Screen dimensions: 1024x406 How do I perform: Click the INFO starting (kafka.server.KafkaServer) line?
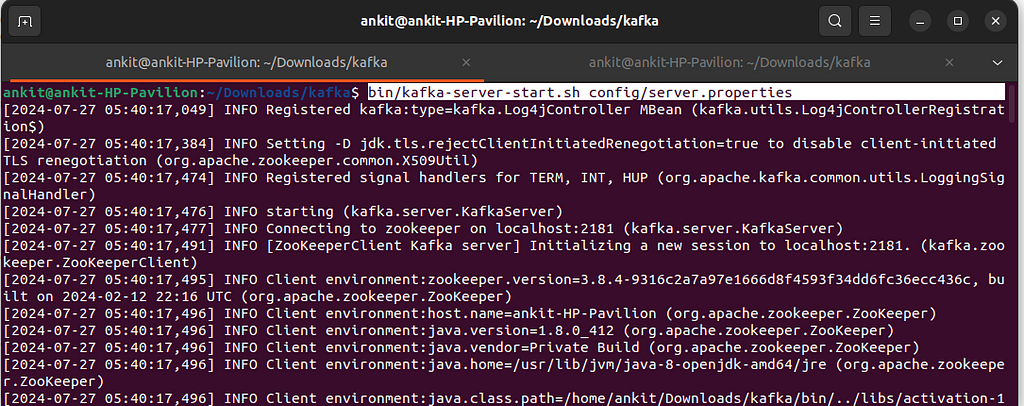click(x=283, y=211)
